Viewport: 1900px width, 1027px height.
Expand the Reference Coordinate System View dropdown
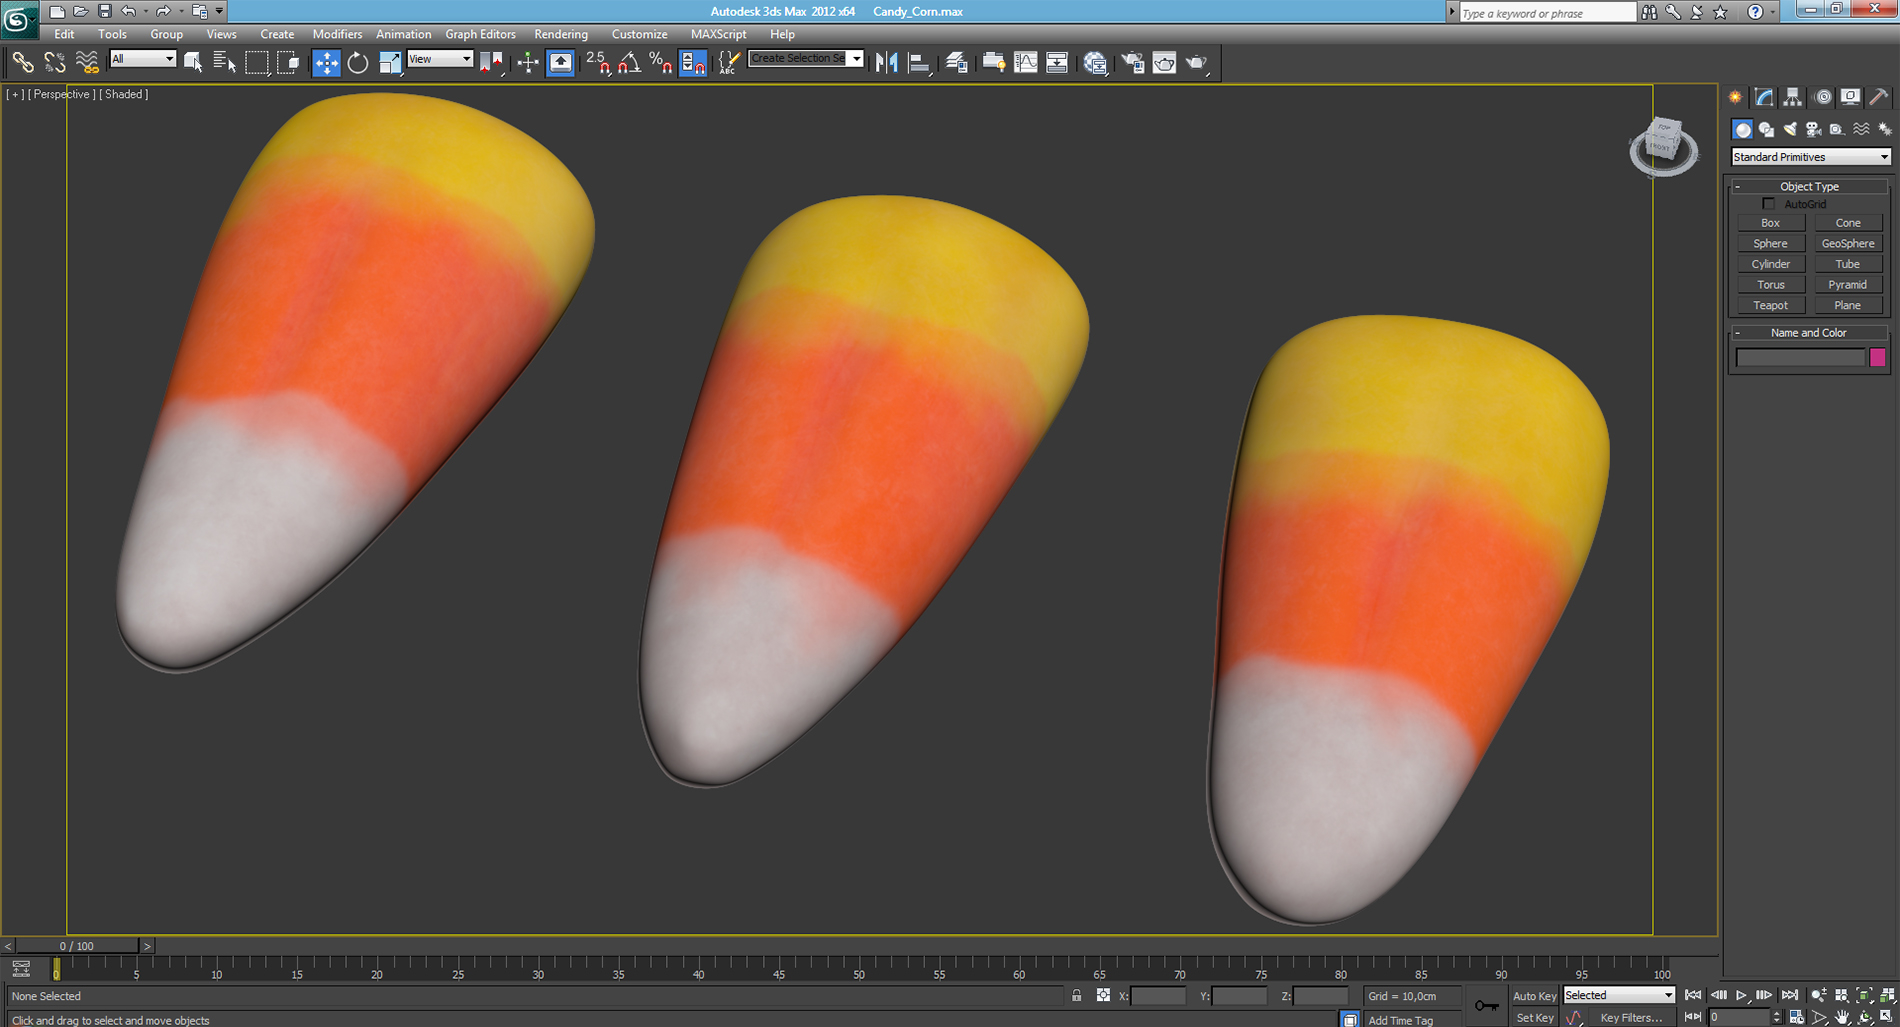pos(440,59)
